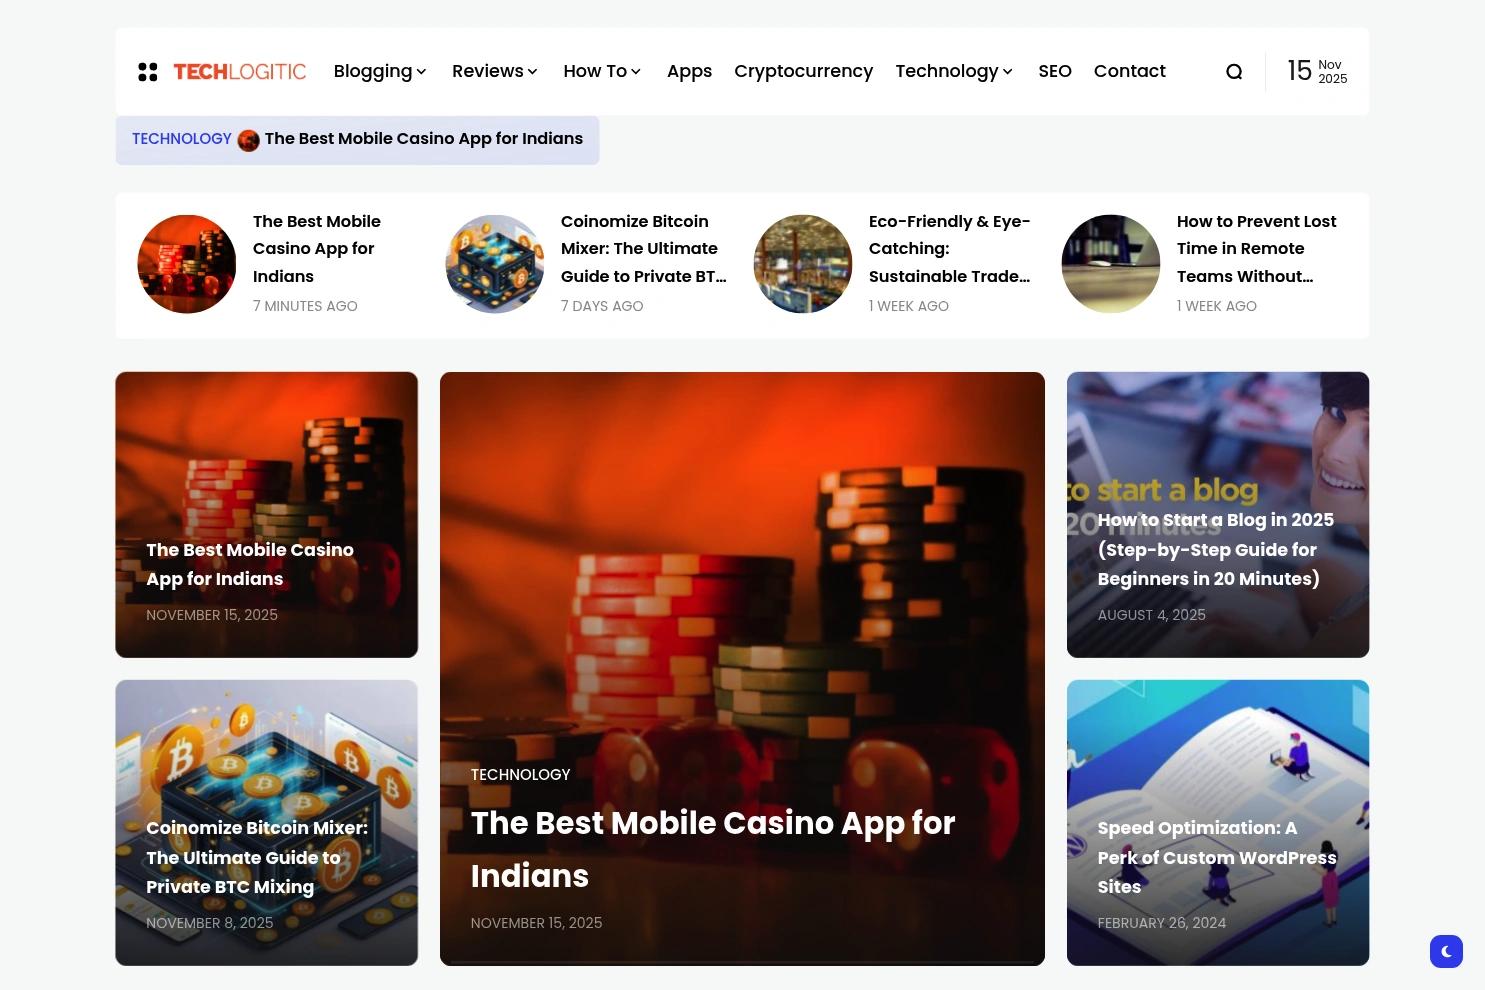Viewport: 1485px width, 990px height.
Task: Click the TechLogitic logo
Action: click(x=239, y=71)
